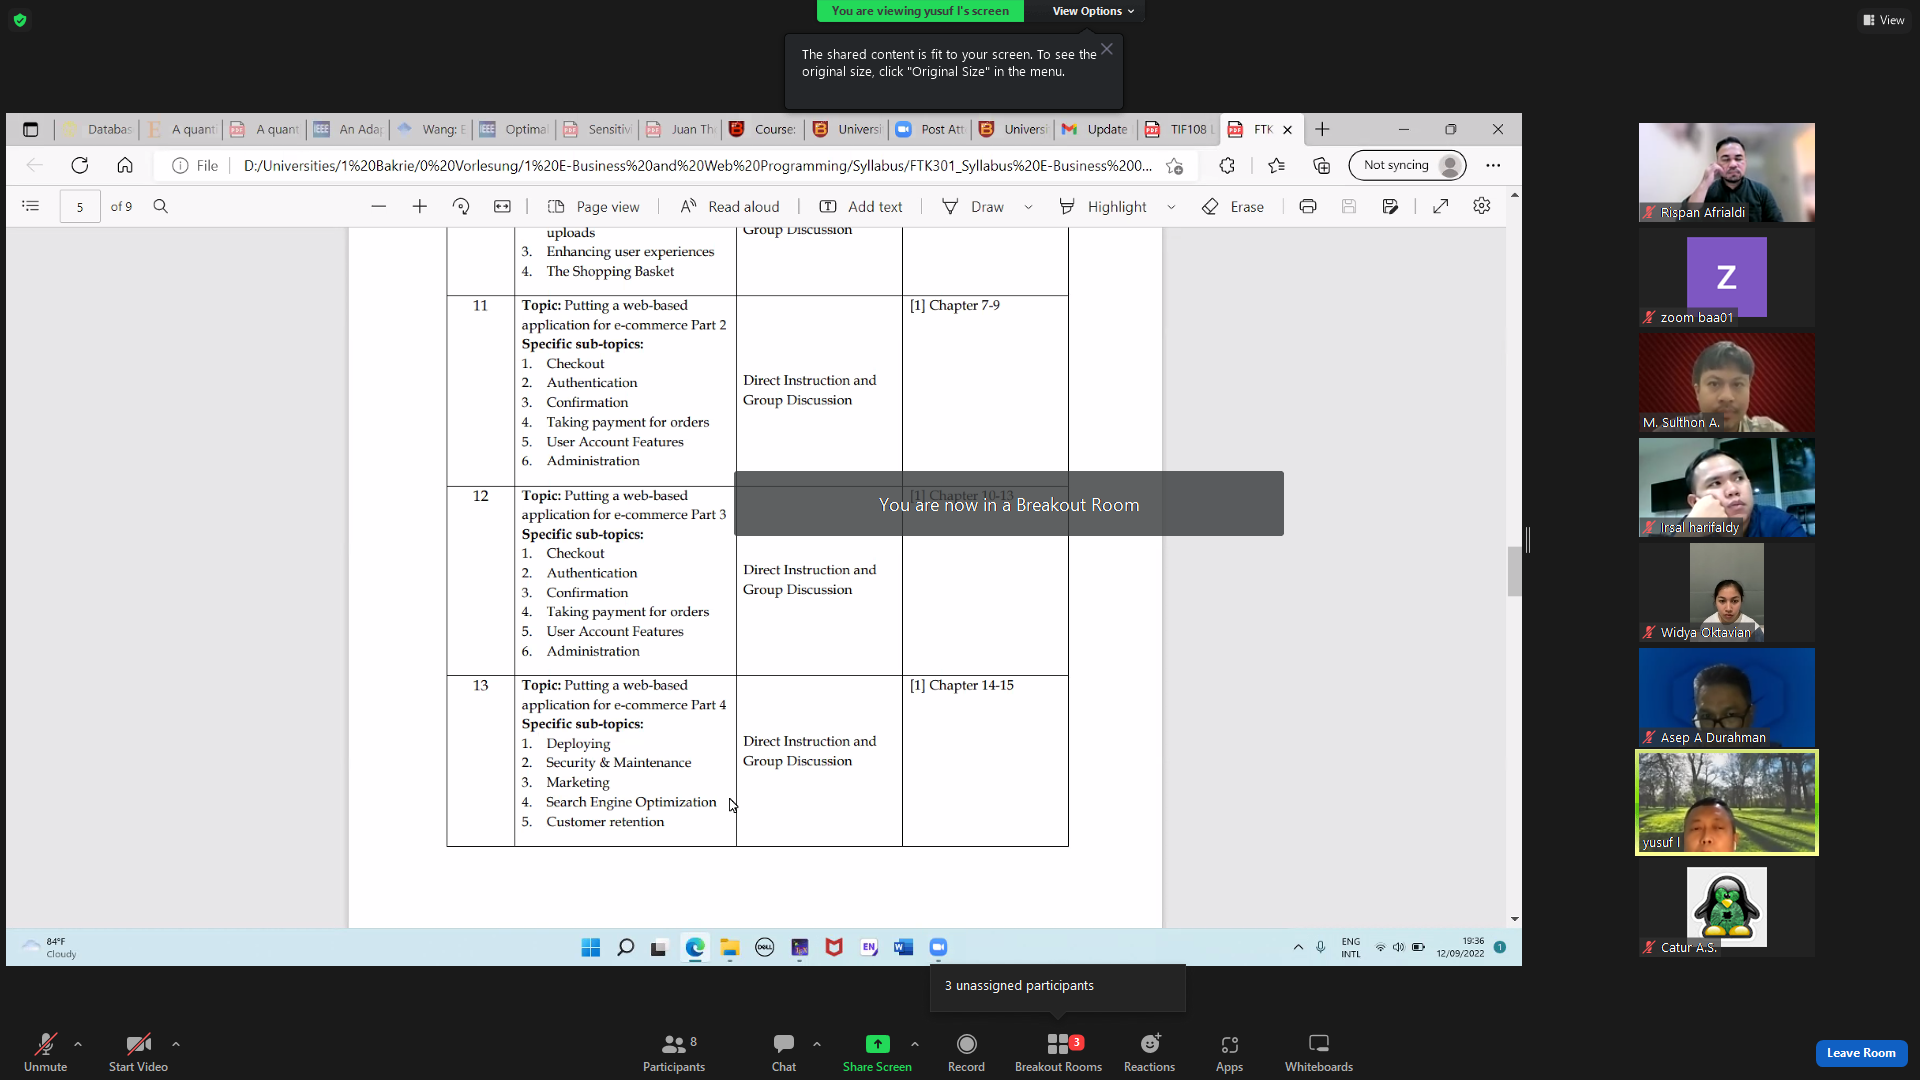This screenshot has height=1080, width=1920.
Task: Select the Erase tool
Action: (1233, 206)
